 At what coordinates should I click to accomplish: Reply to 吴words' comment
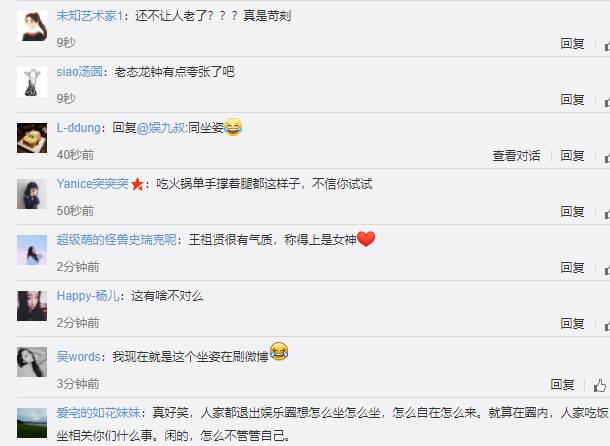click(x=562, y=385)
